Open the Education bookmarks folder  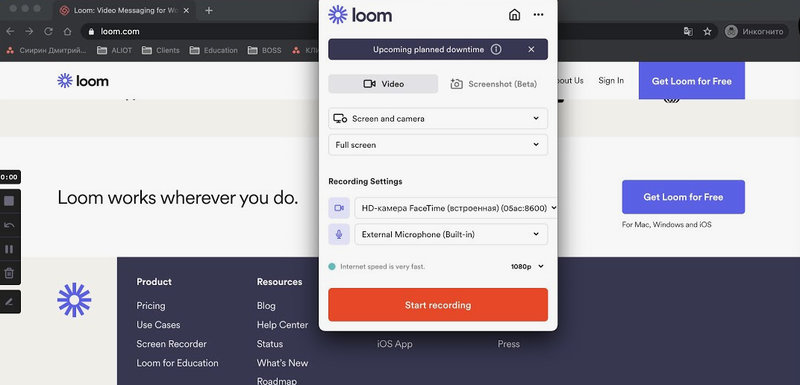213,50
